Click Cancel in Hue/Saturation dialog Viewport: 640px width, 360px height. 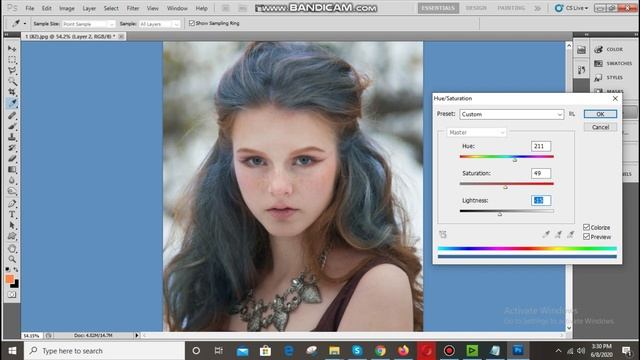(x=600, y=127)
